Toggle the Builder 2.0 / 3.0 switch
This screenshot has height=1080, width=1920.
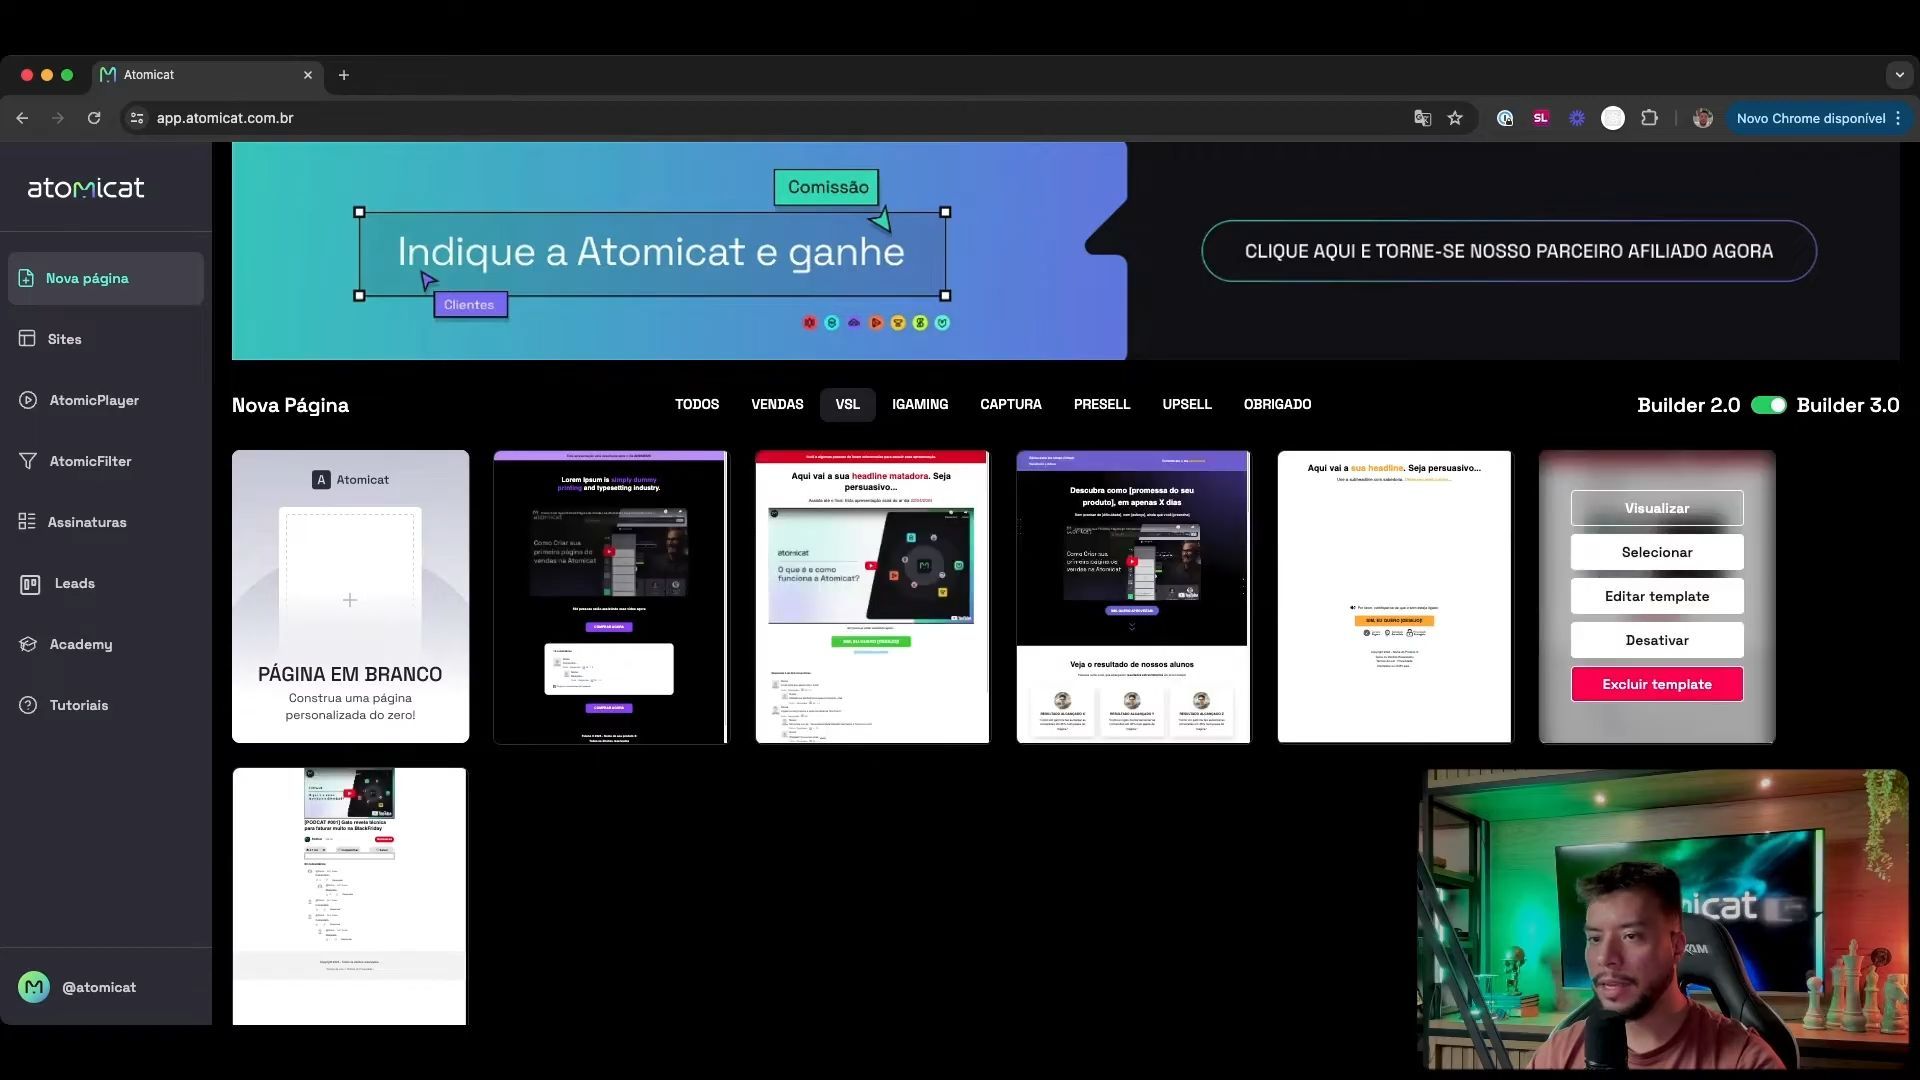point(1768,405)
